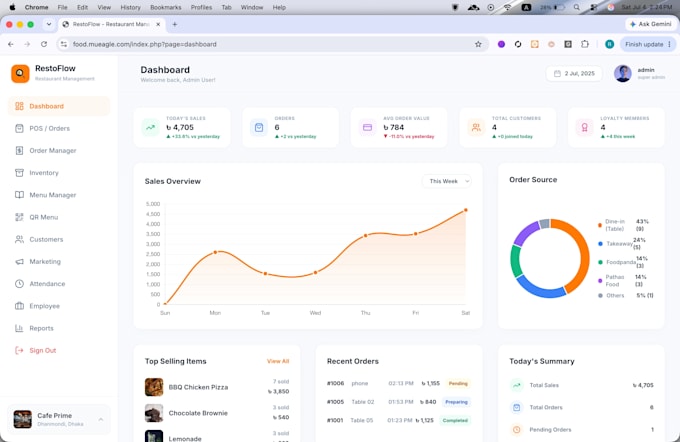Image resolution: width=680 pixels, height=442 pixels.
Task: Click the Marketing megaphone icon
Action: tap(19, 262)
